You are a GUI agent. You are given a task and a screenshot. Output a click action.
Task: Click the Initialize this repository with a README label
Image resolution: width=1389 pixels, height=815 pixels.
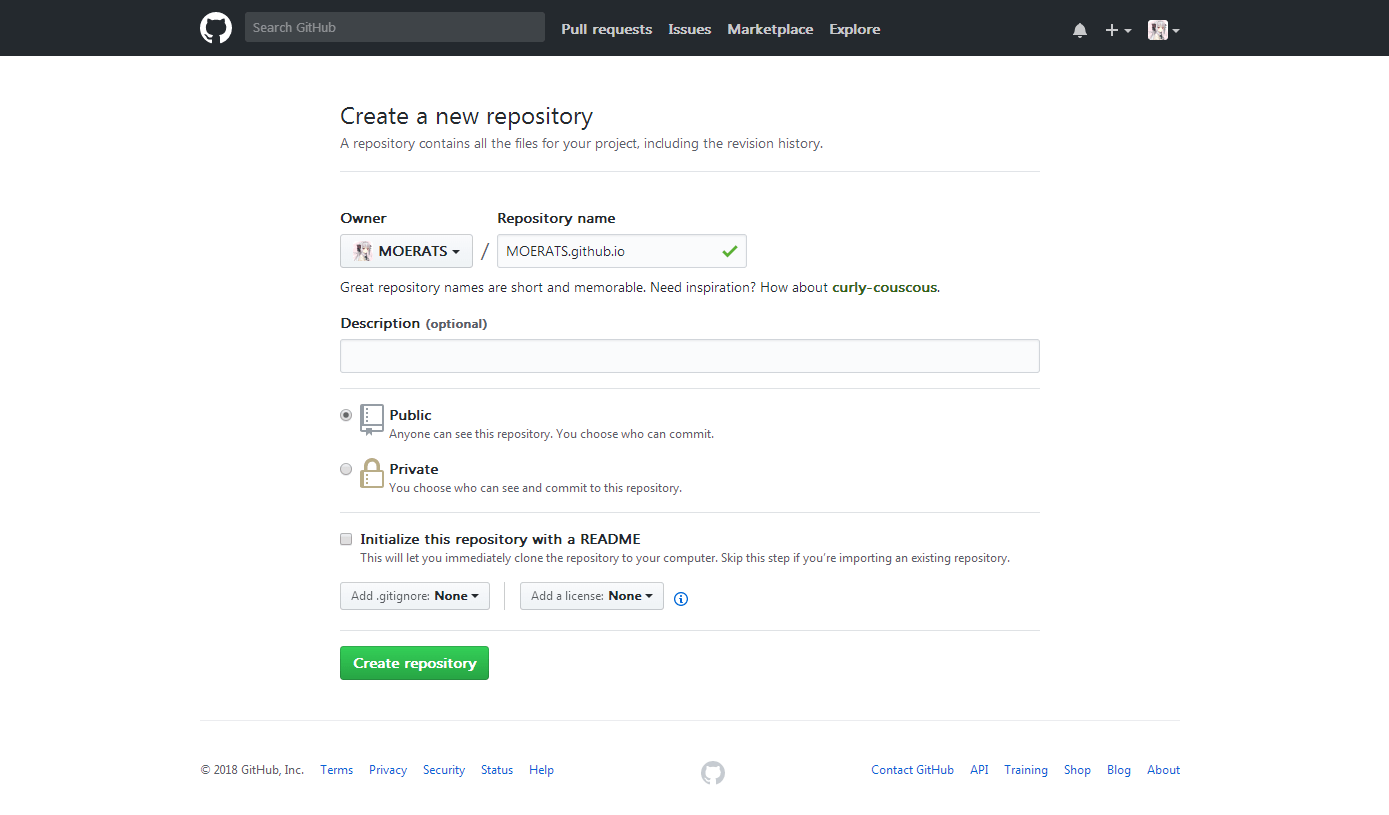click(500, 539)
